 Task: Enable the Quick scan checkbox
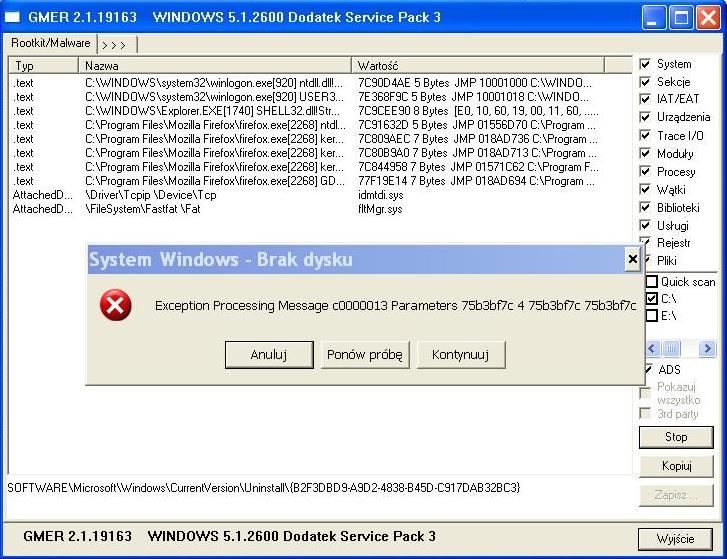pyautogui.click(x=651, y=281)
